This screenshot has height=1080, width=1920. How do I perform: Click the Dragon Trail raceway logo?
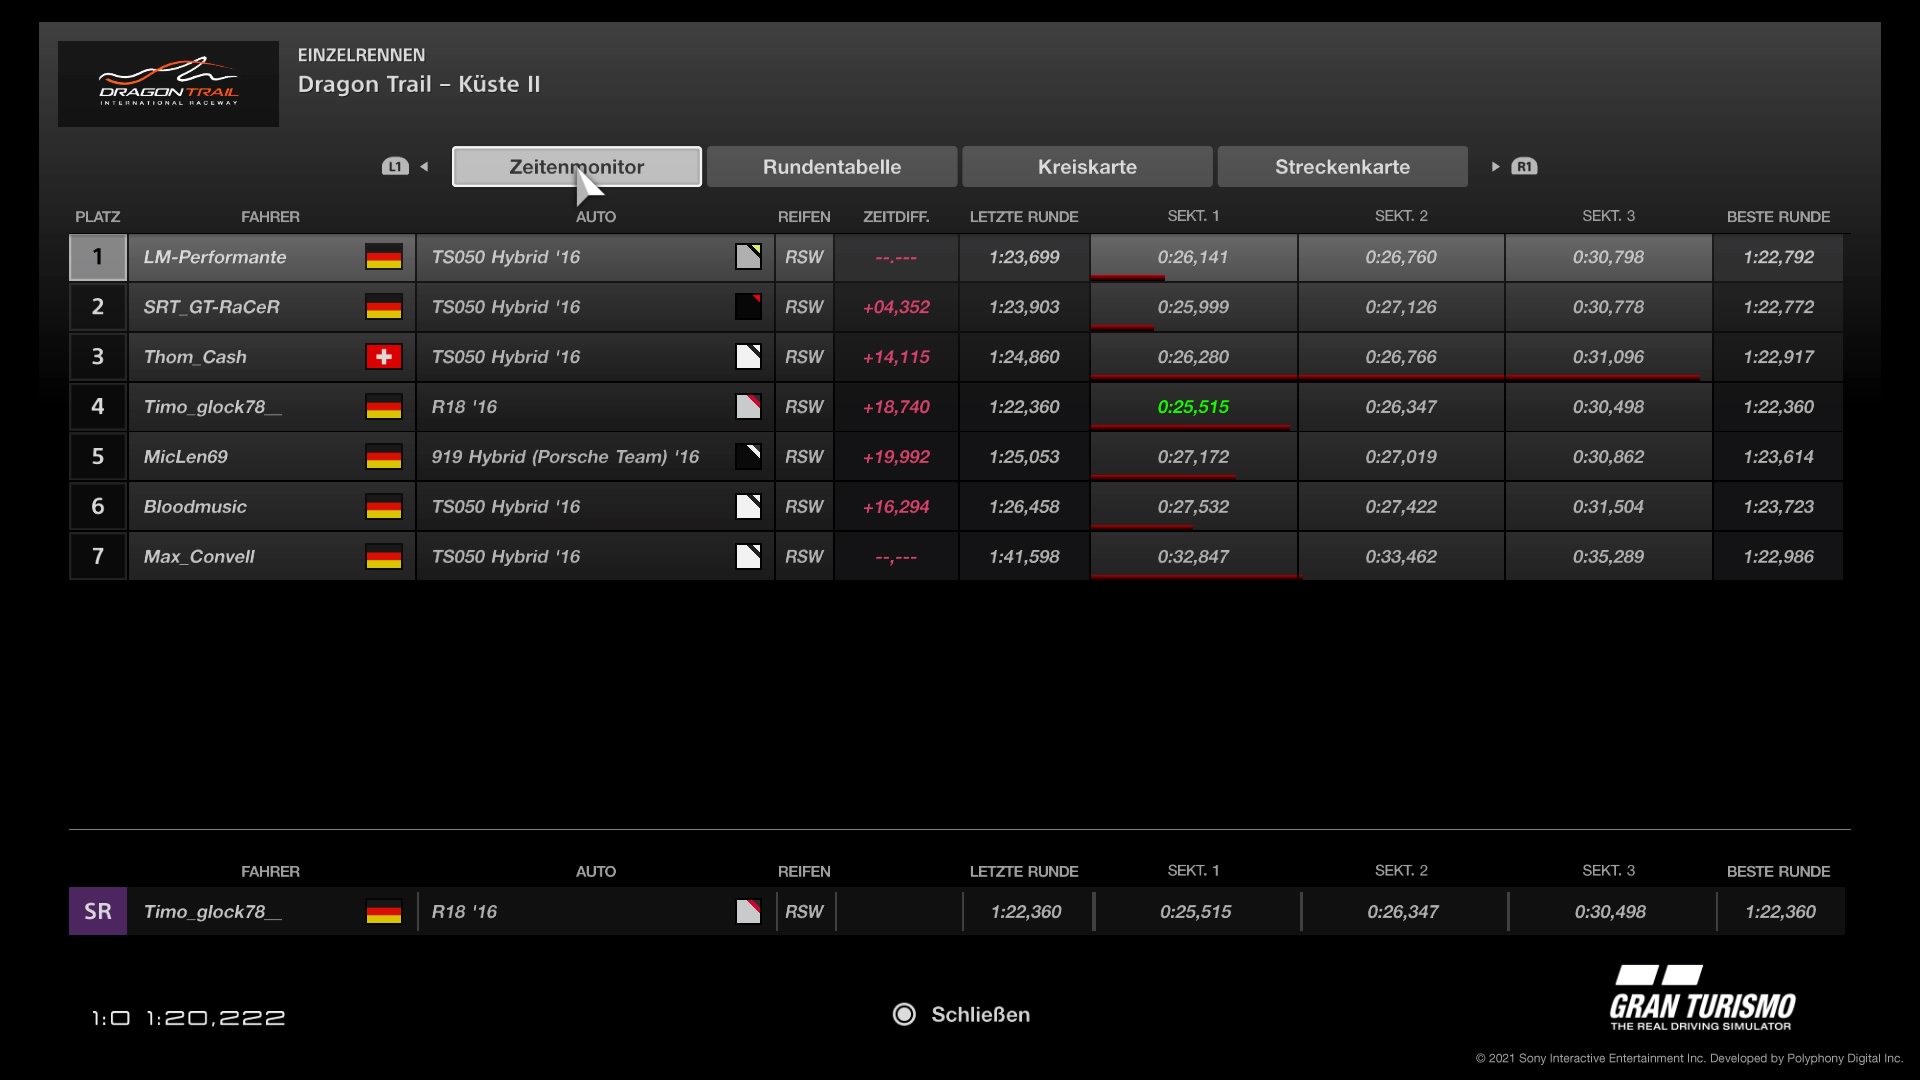tap(168, 84)
